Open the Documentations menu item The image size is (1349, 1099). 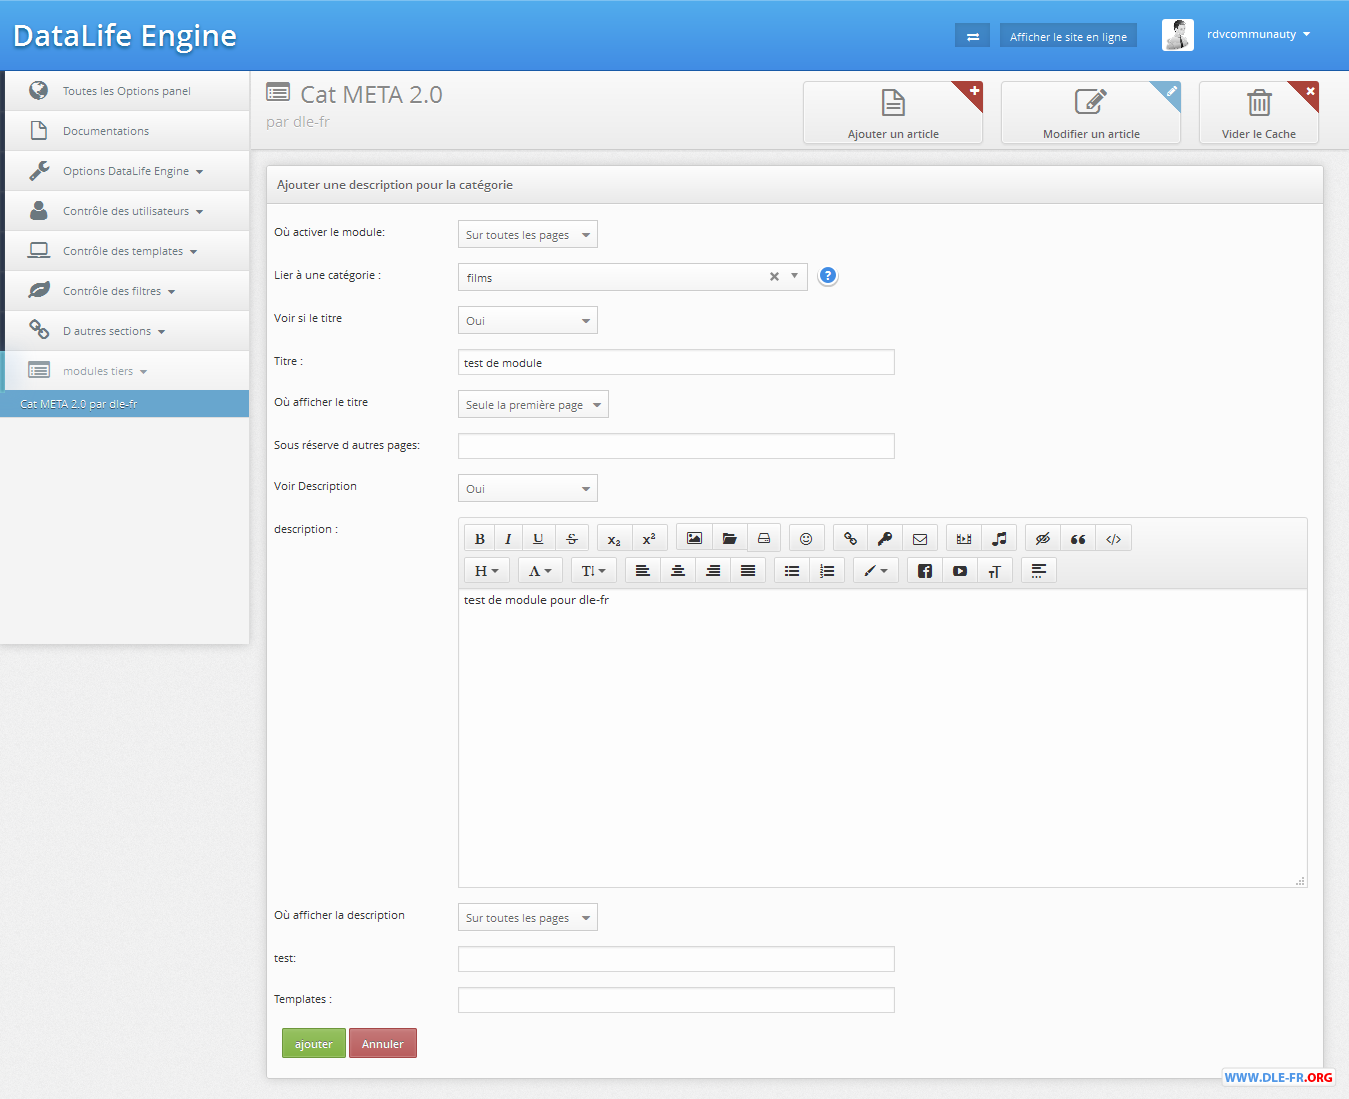[x=125, y=131]
